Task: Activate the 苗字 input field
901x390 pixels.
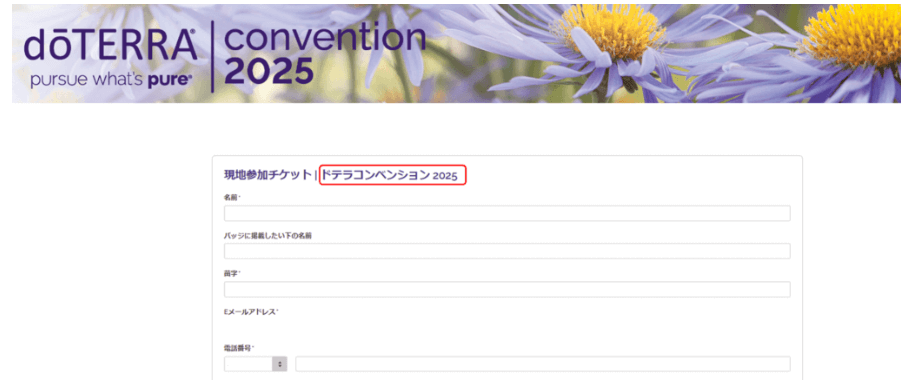Action: tap(507, 289)
